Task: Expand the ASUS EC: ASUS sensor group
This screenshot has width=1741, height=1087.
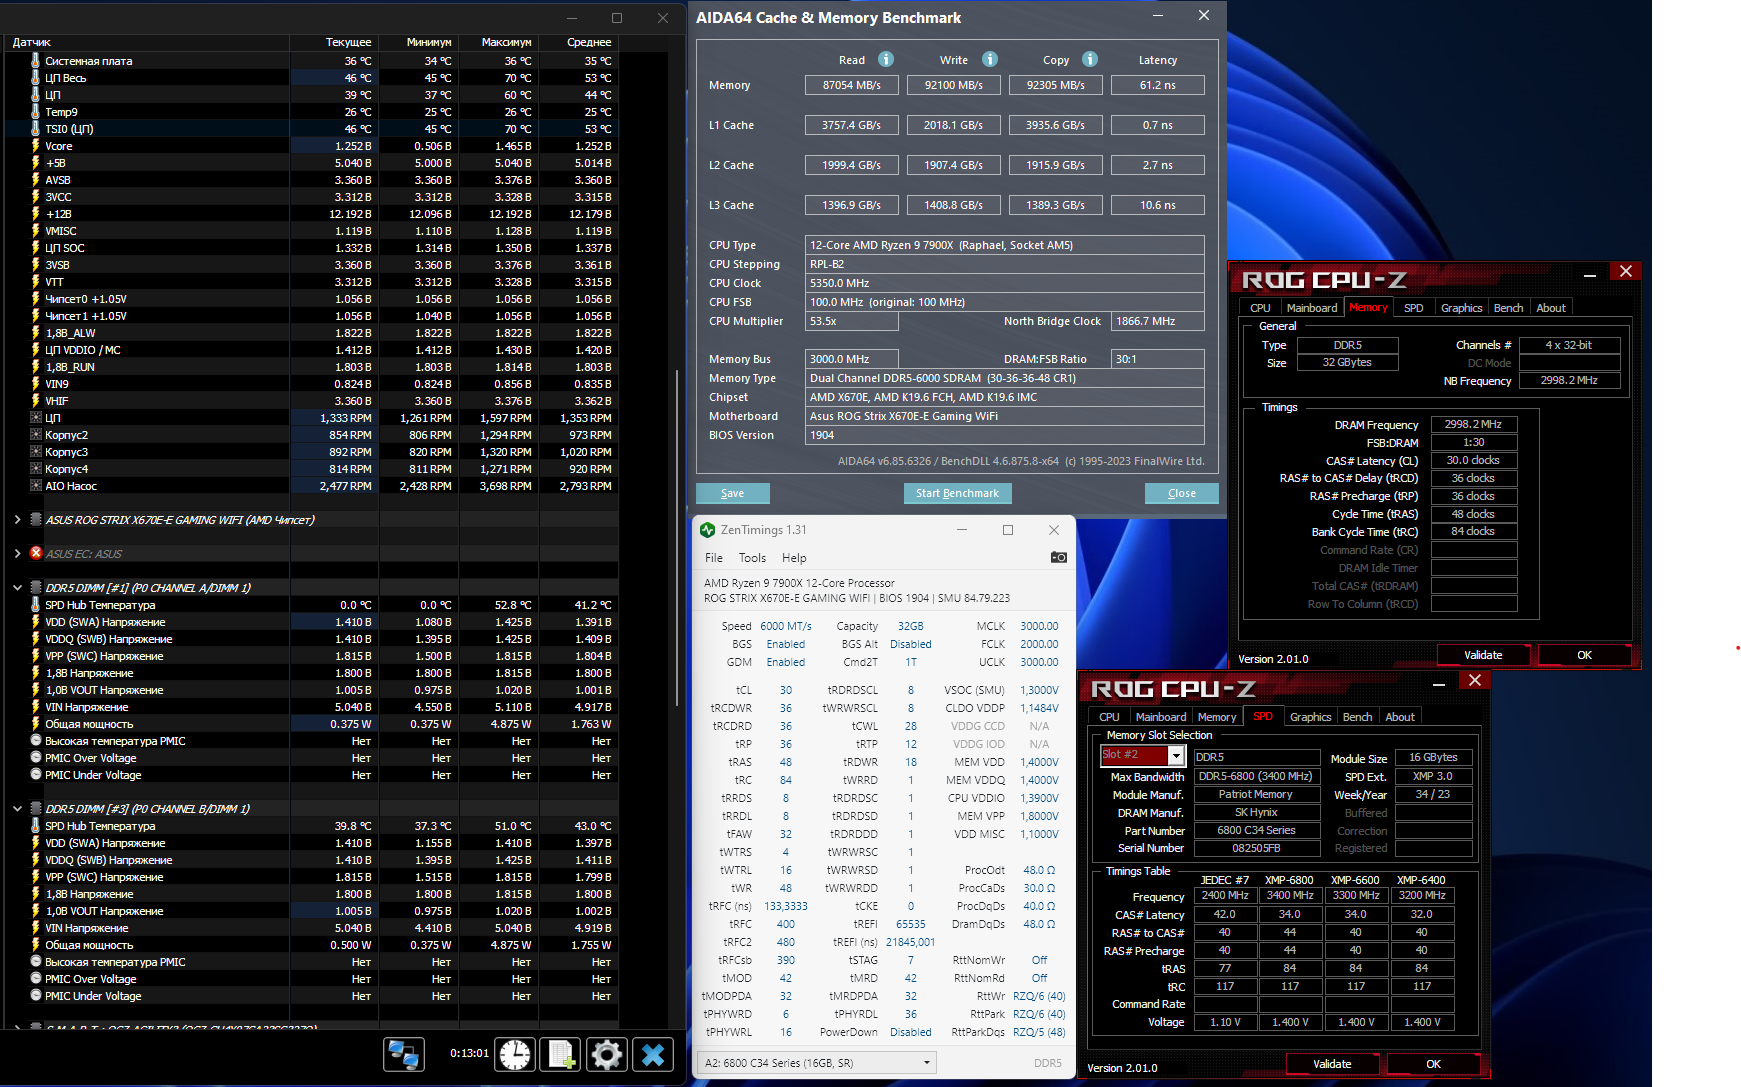Action: pos(17,553)
